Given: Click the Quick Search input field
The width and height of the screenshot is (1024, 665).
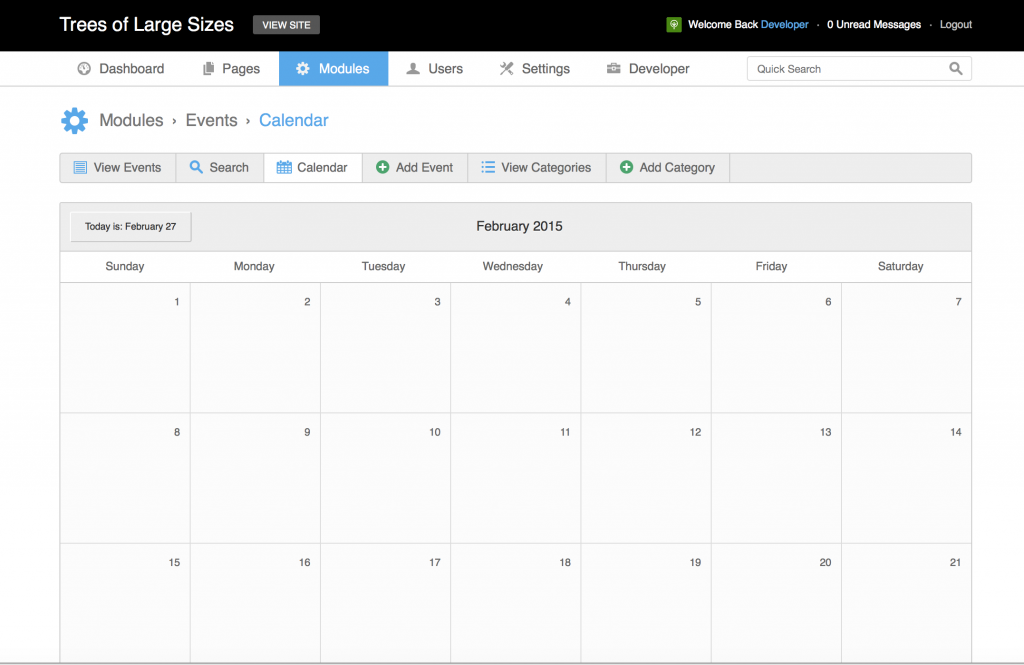Looking at the screenshot, I should 859,69.
